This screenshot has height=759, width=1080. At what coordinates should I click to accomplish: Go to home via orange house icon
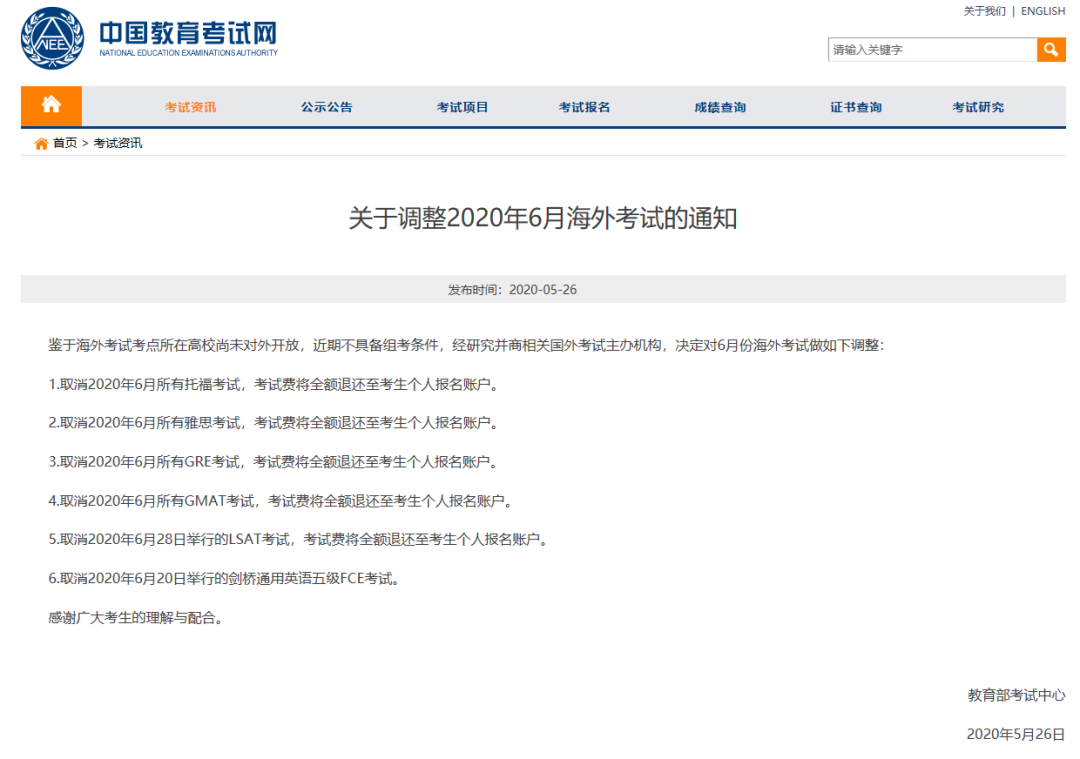51,106
